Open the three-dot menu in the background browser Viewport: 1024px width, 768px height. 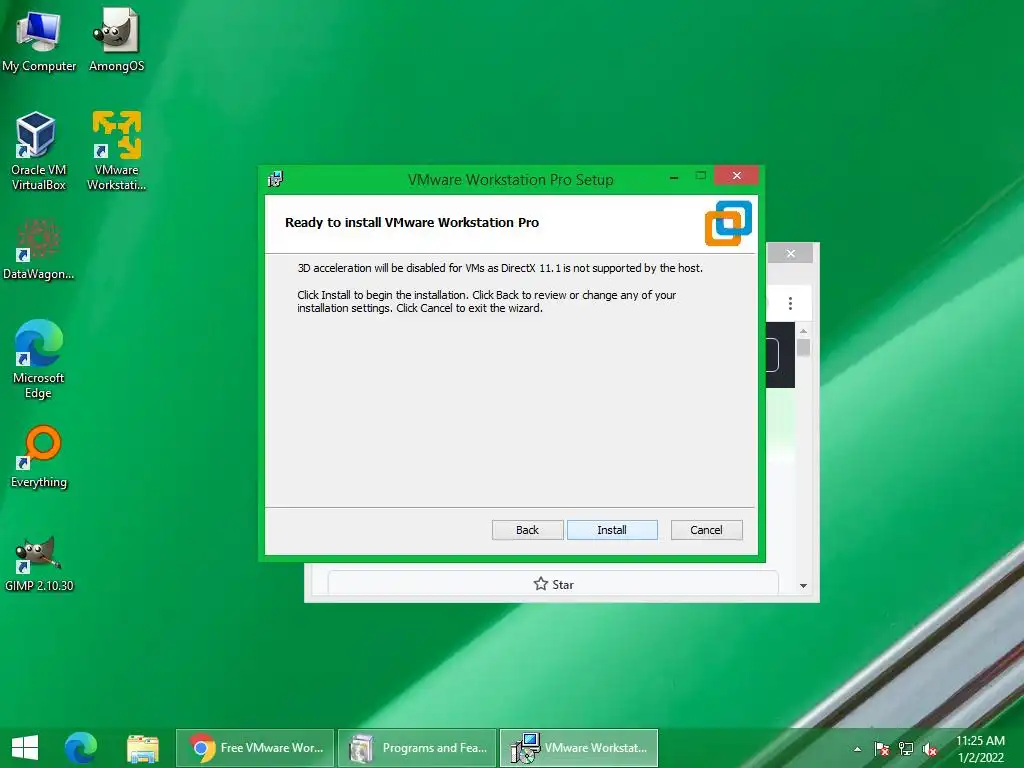coord(790,304)
